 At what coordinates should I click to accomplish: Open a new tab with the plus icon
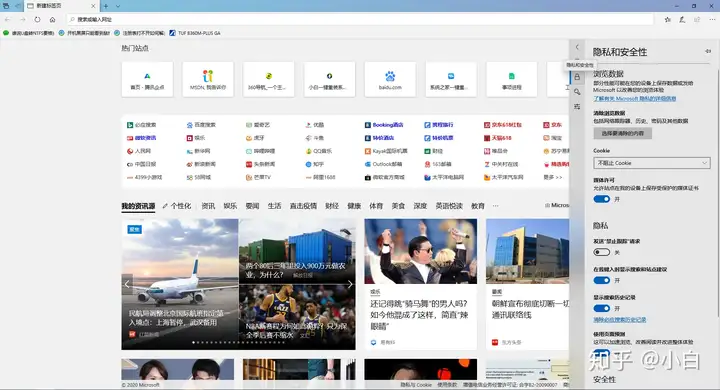pyautogui.click(x=106, y=6)
